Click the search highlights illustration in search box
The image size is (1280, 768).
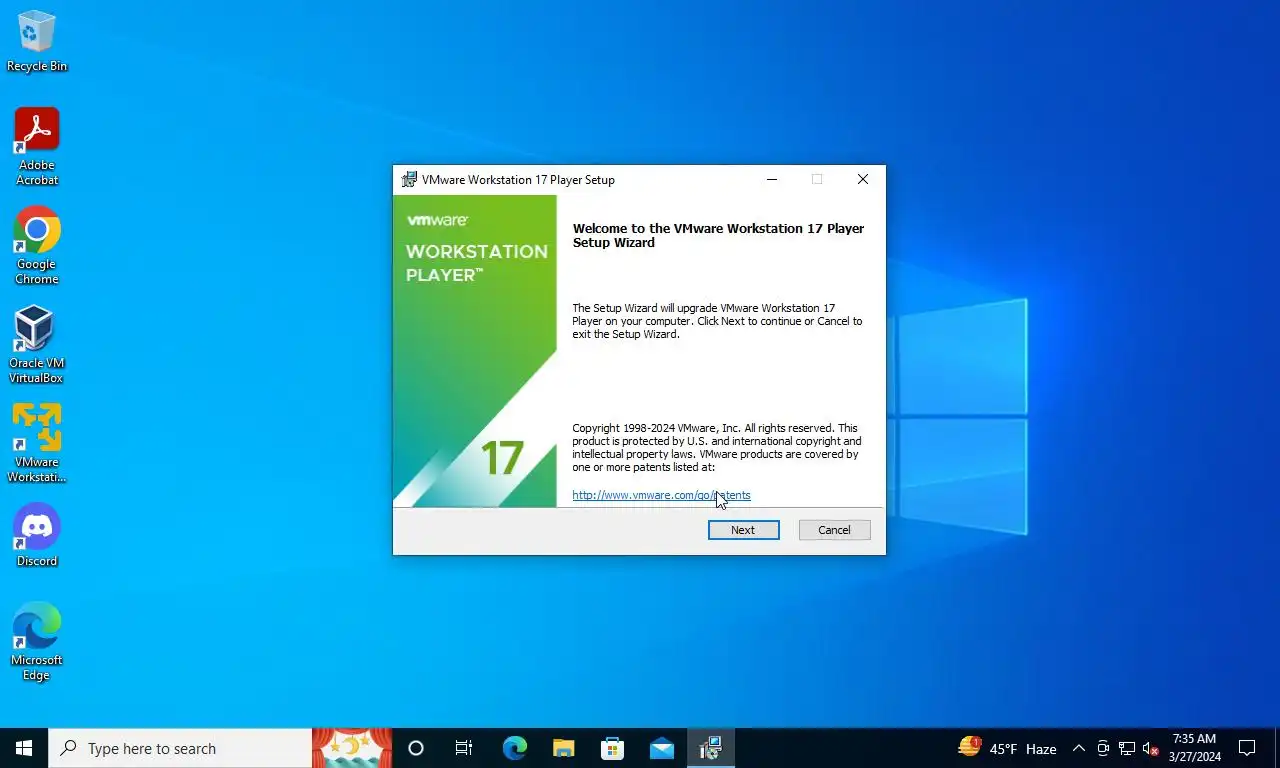tap(352, 748)
